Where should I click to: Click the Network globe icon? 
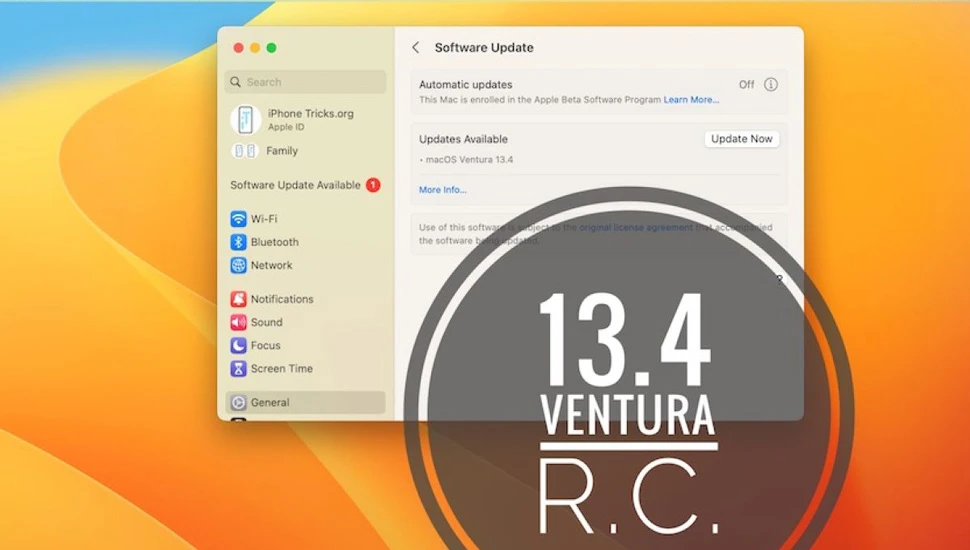coord(238,265)
